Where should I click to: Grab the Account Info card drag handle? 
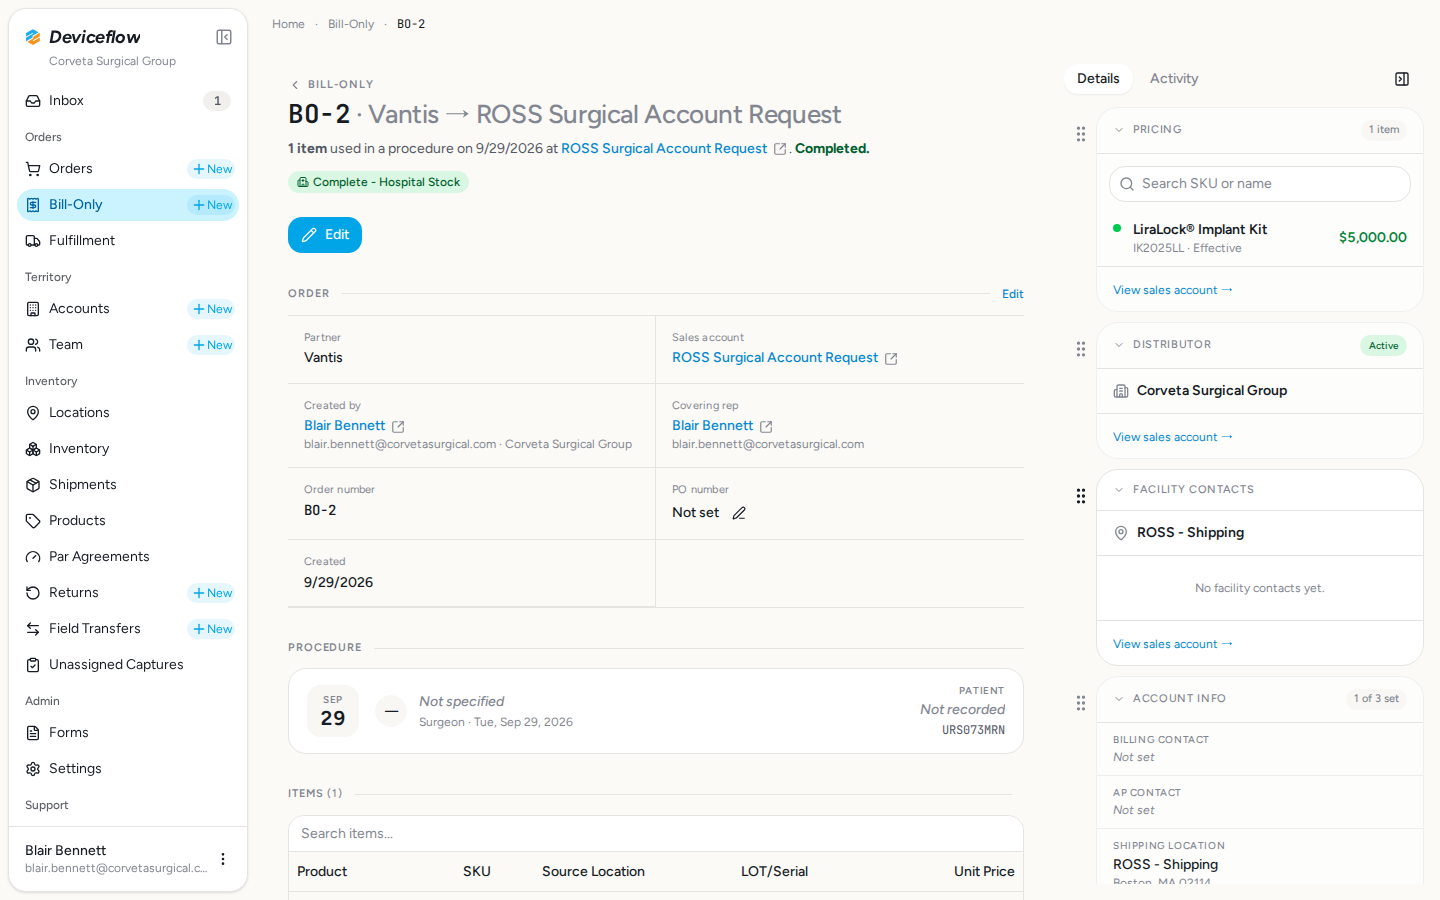tap(1081, 703)
